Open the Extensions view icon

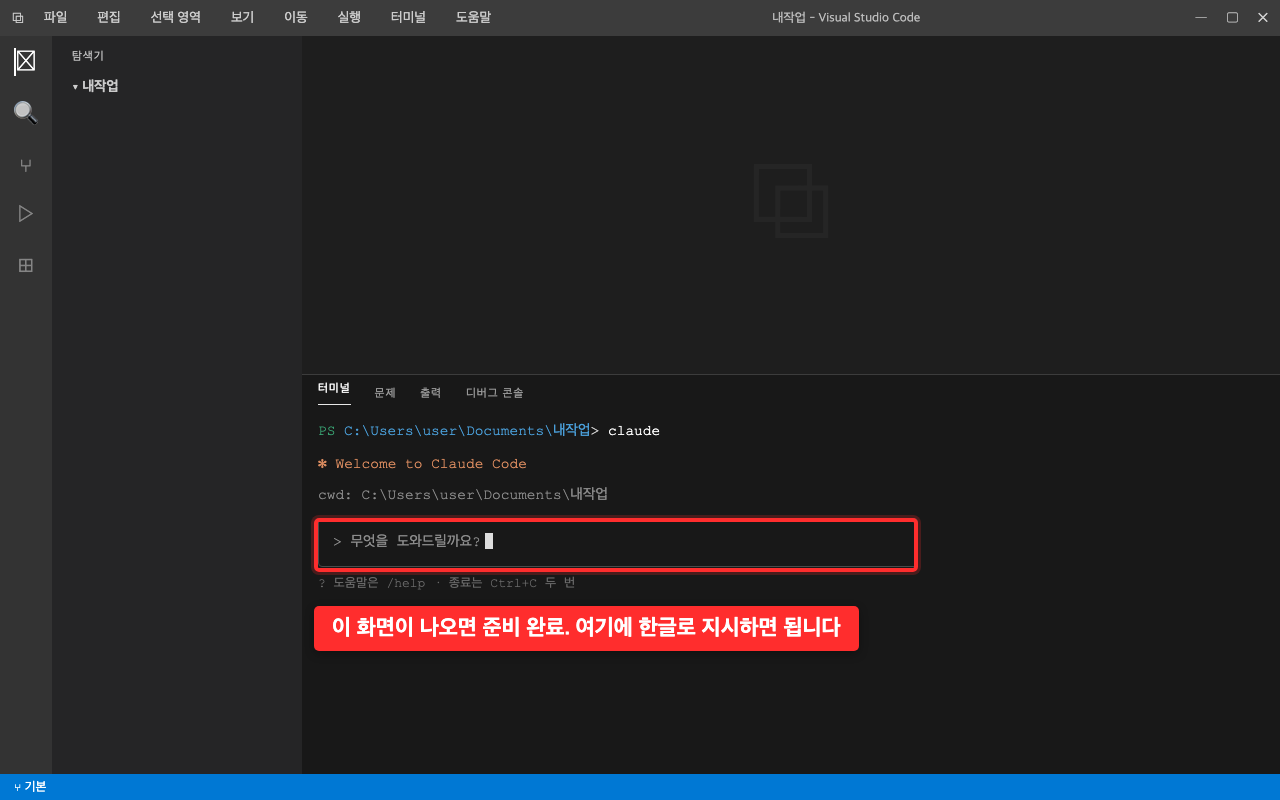point(26,265)
